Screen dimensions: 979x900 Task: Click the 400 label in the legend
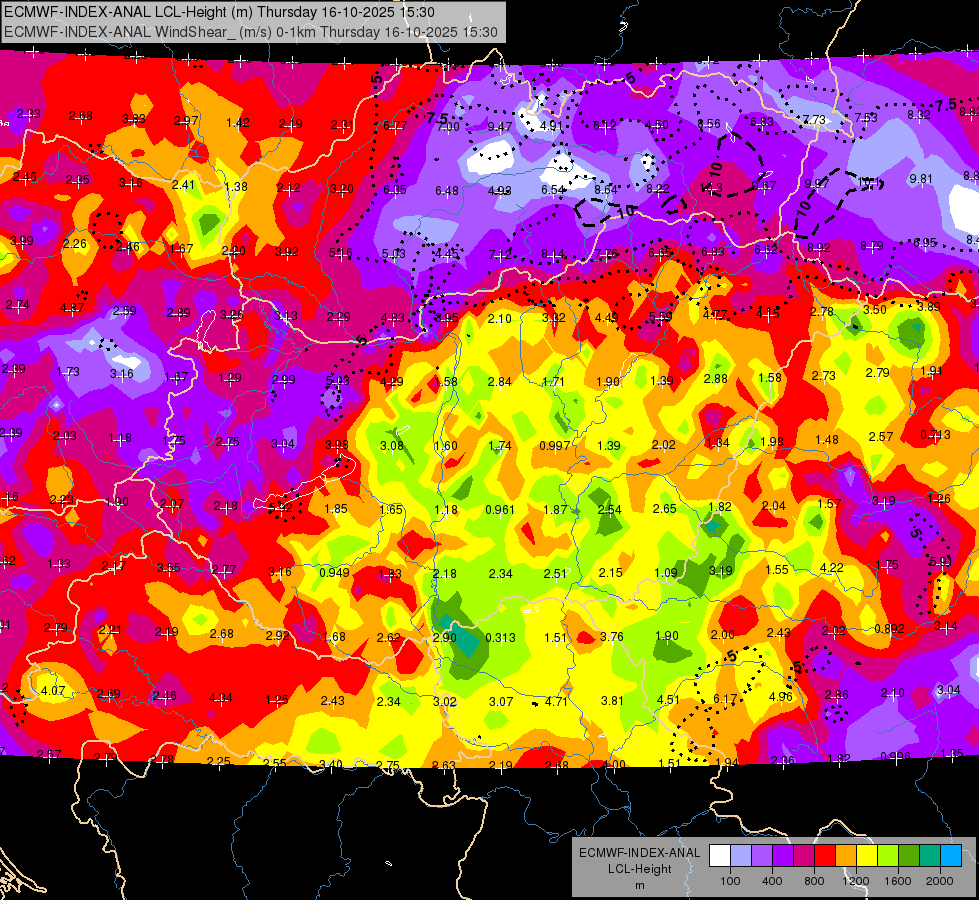coord(772,881)
